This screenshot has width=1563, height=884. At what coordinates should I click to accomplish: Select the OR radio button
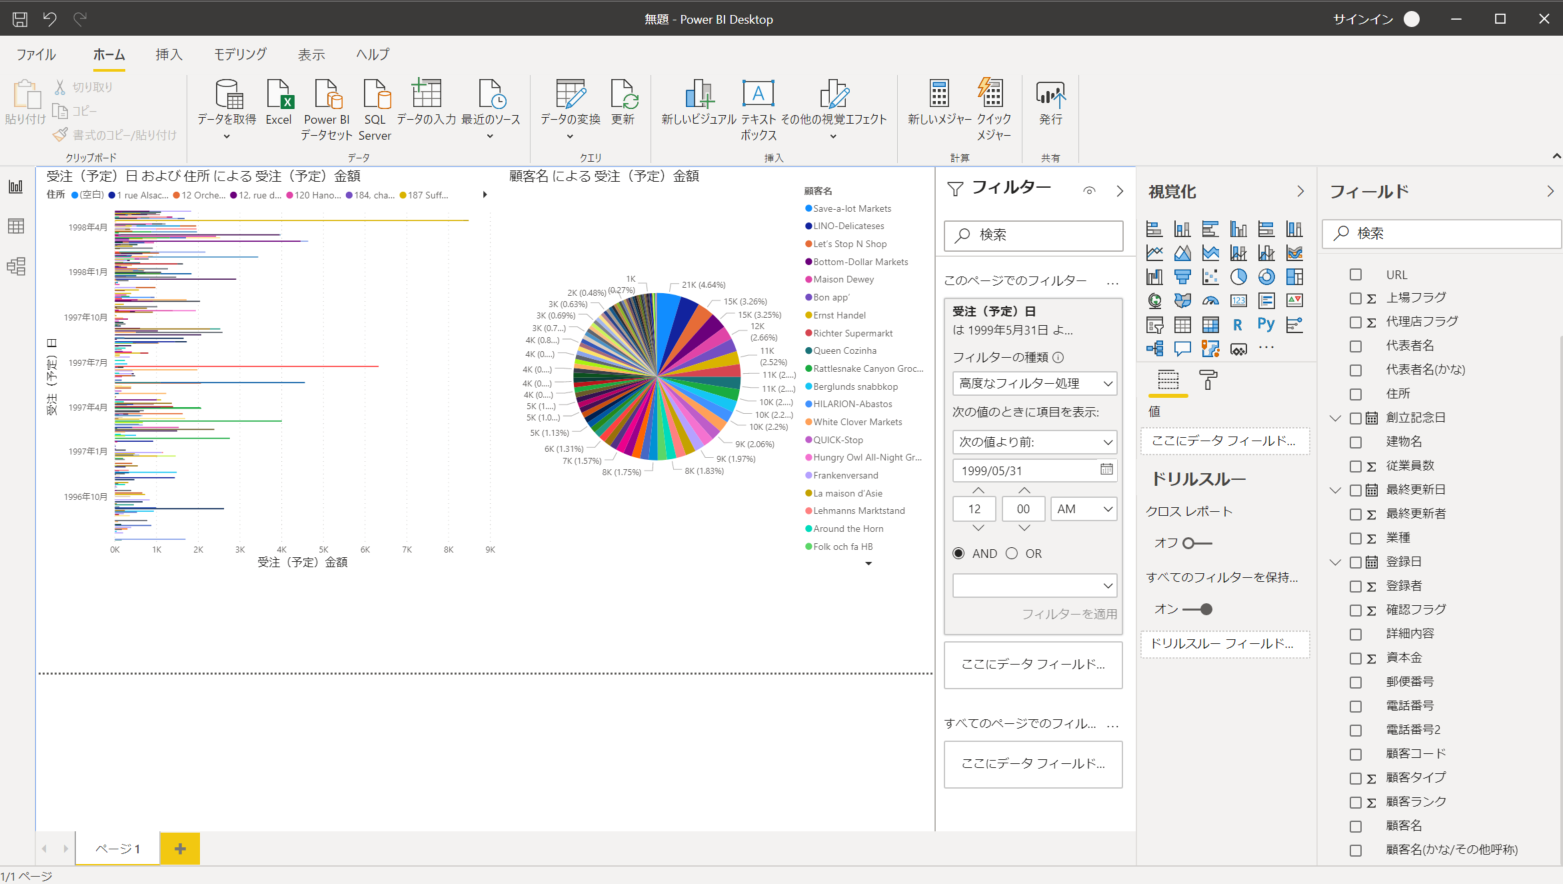pyautogui.click(x=1012, y=553)
